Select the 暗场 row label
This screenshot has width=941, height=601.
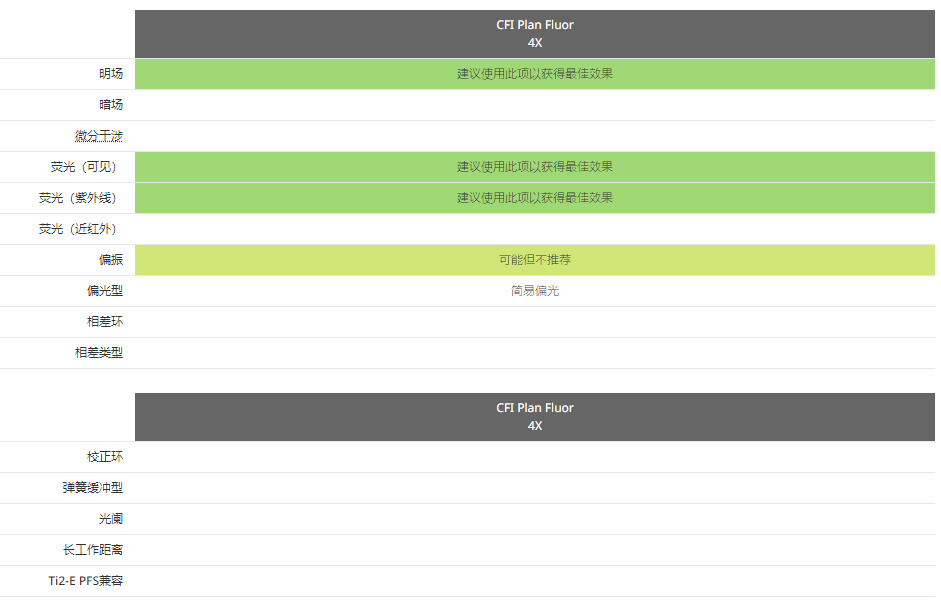[x=111, y=104]
